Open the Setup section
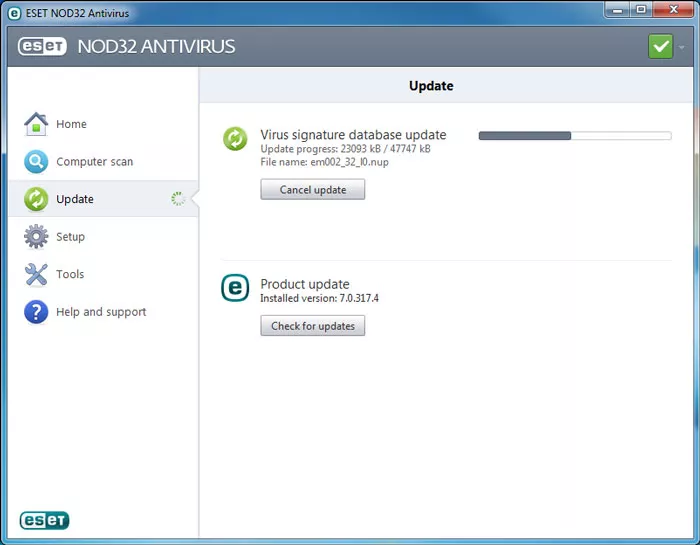This screenshot has height=545, width=700. (104, 236)
